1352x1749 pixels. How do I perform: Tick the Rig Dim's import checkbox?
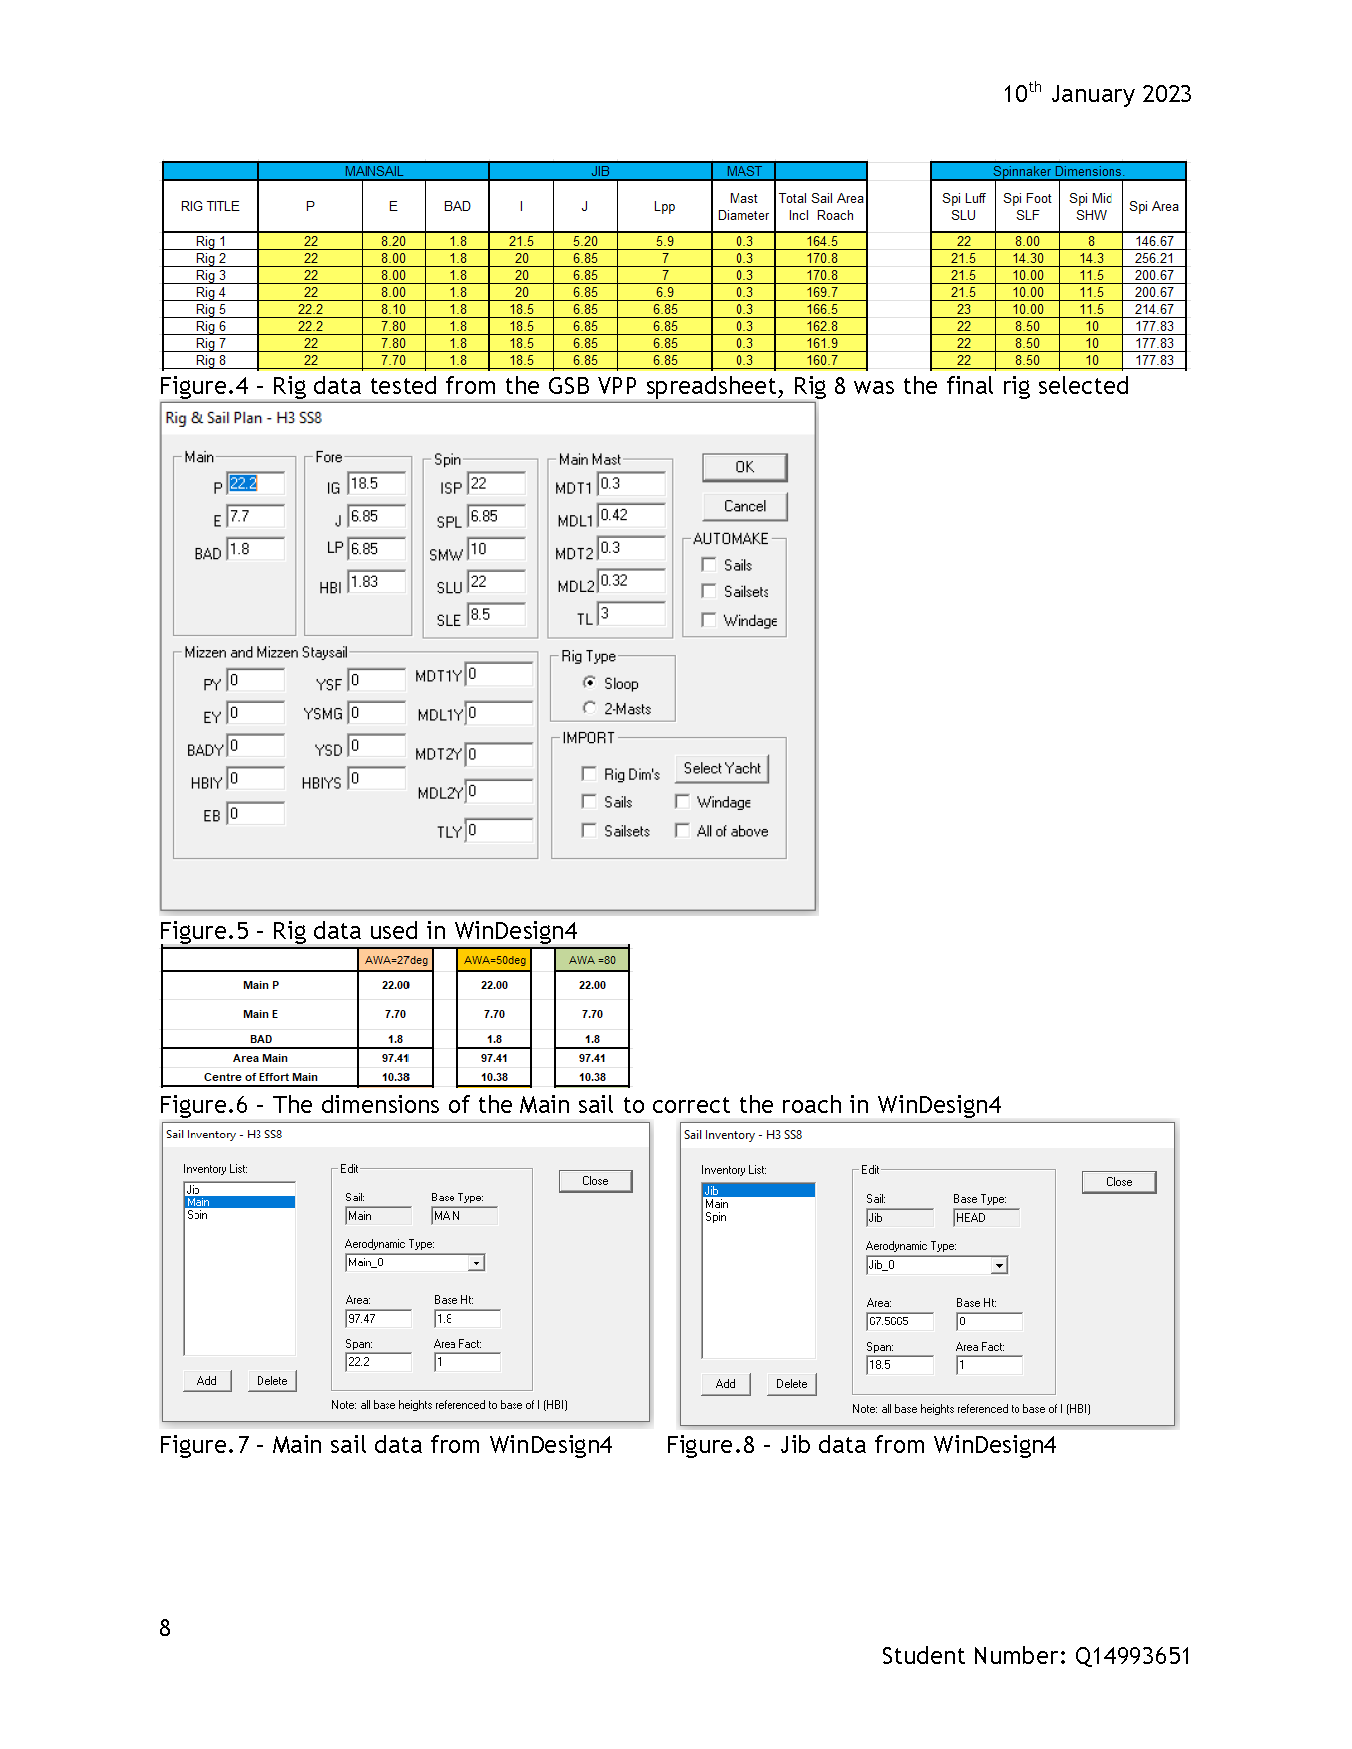click(589, 774)
